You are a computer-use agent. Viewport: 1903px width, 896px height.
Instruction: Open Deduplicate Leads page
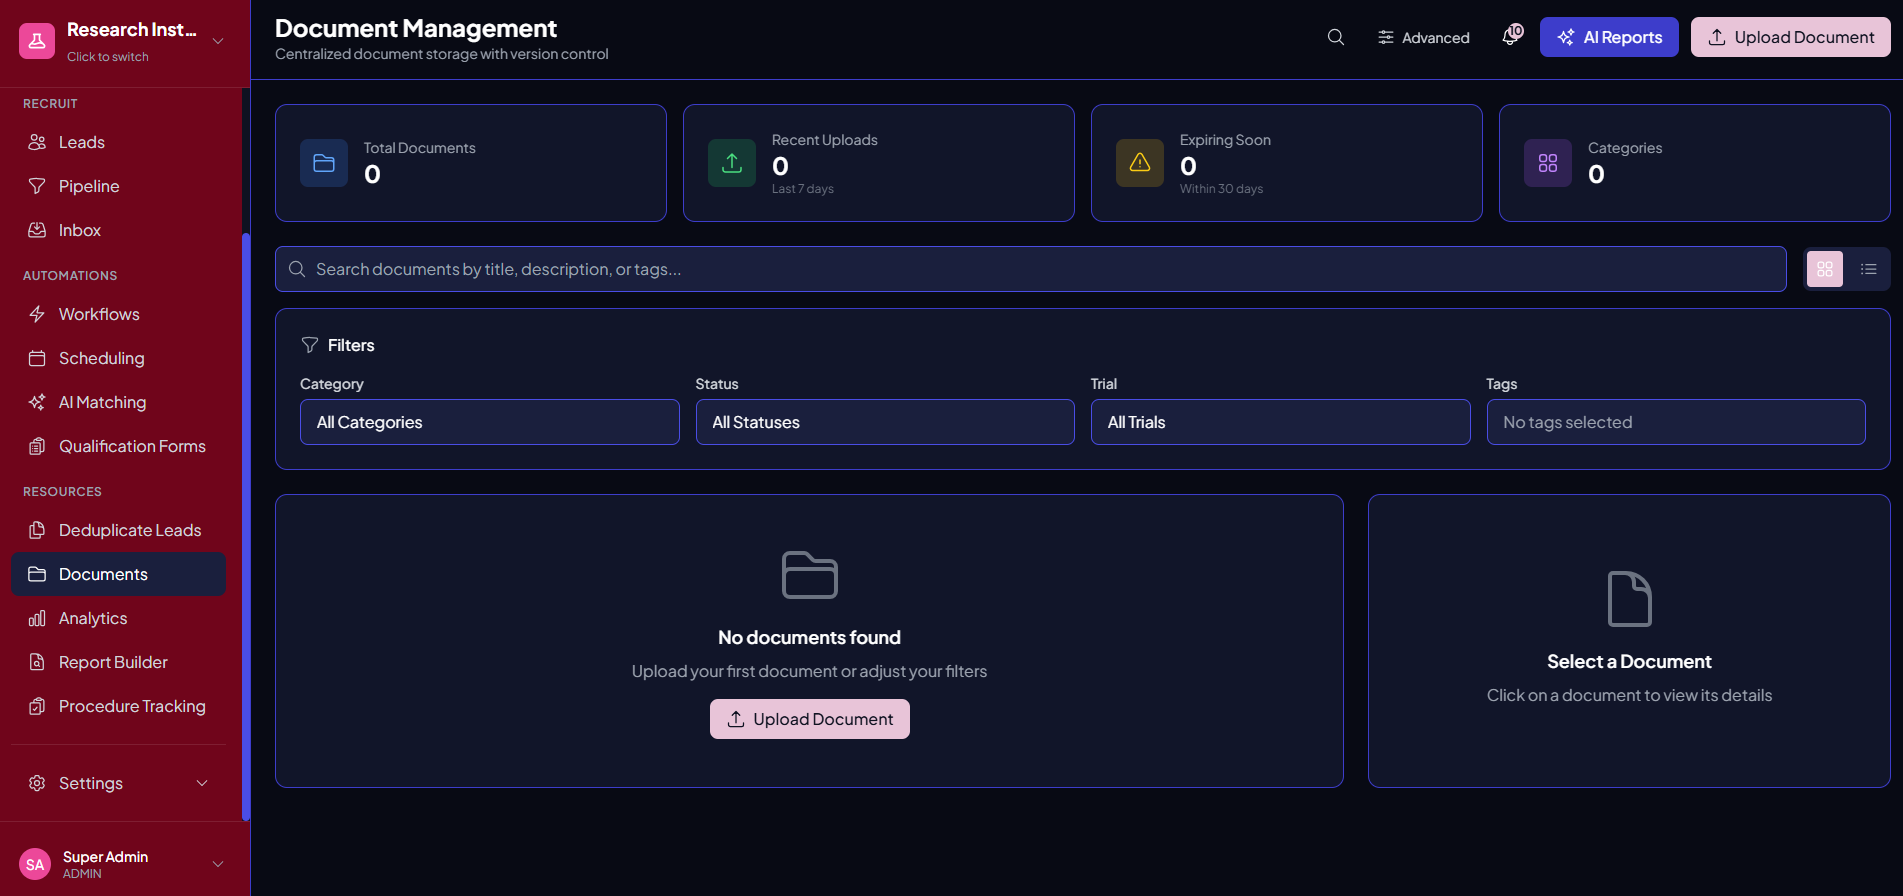coord(118,530)
